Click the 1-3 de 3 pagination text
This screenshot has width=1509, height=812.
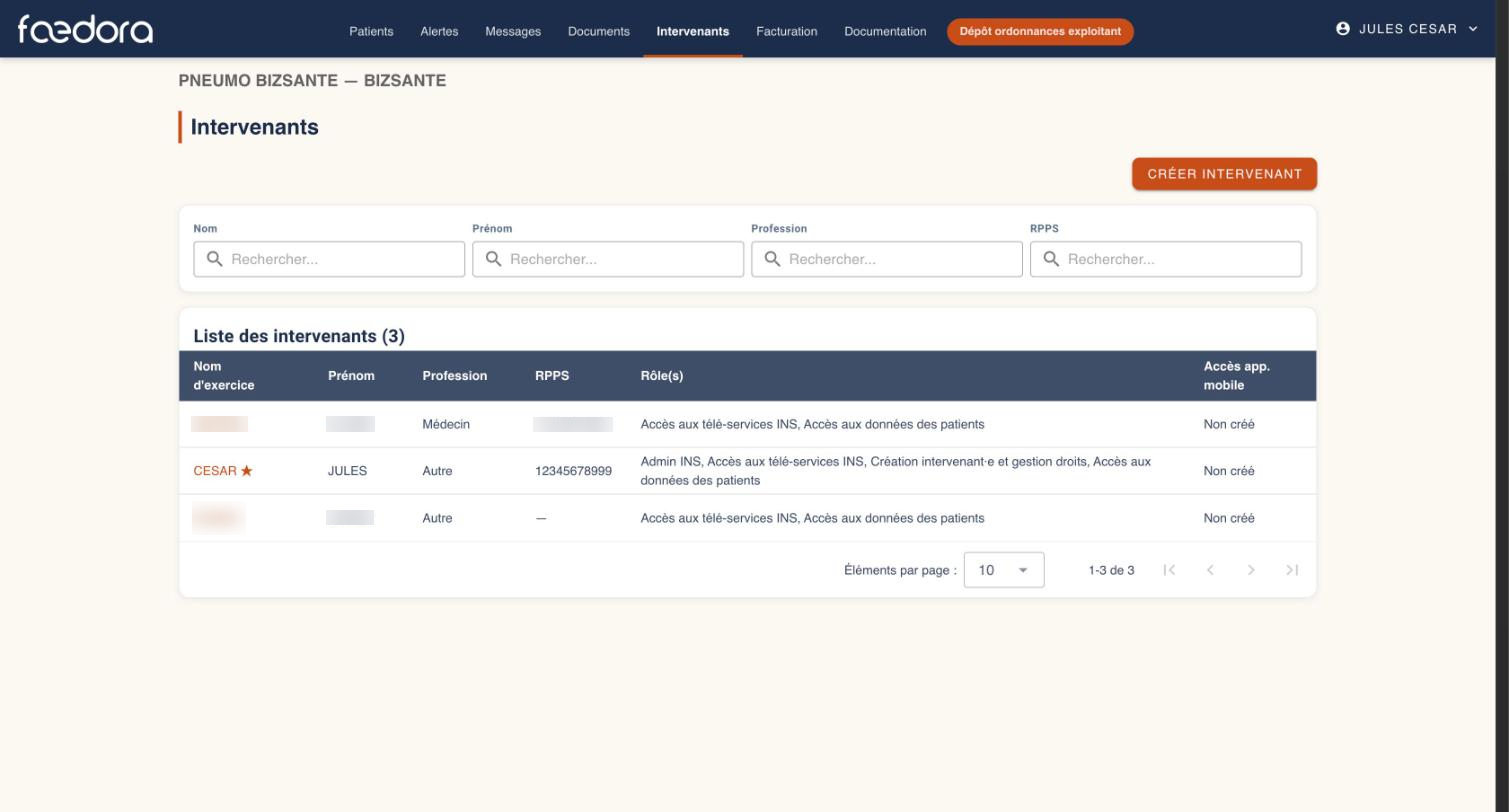click(1111, 570)
